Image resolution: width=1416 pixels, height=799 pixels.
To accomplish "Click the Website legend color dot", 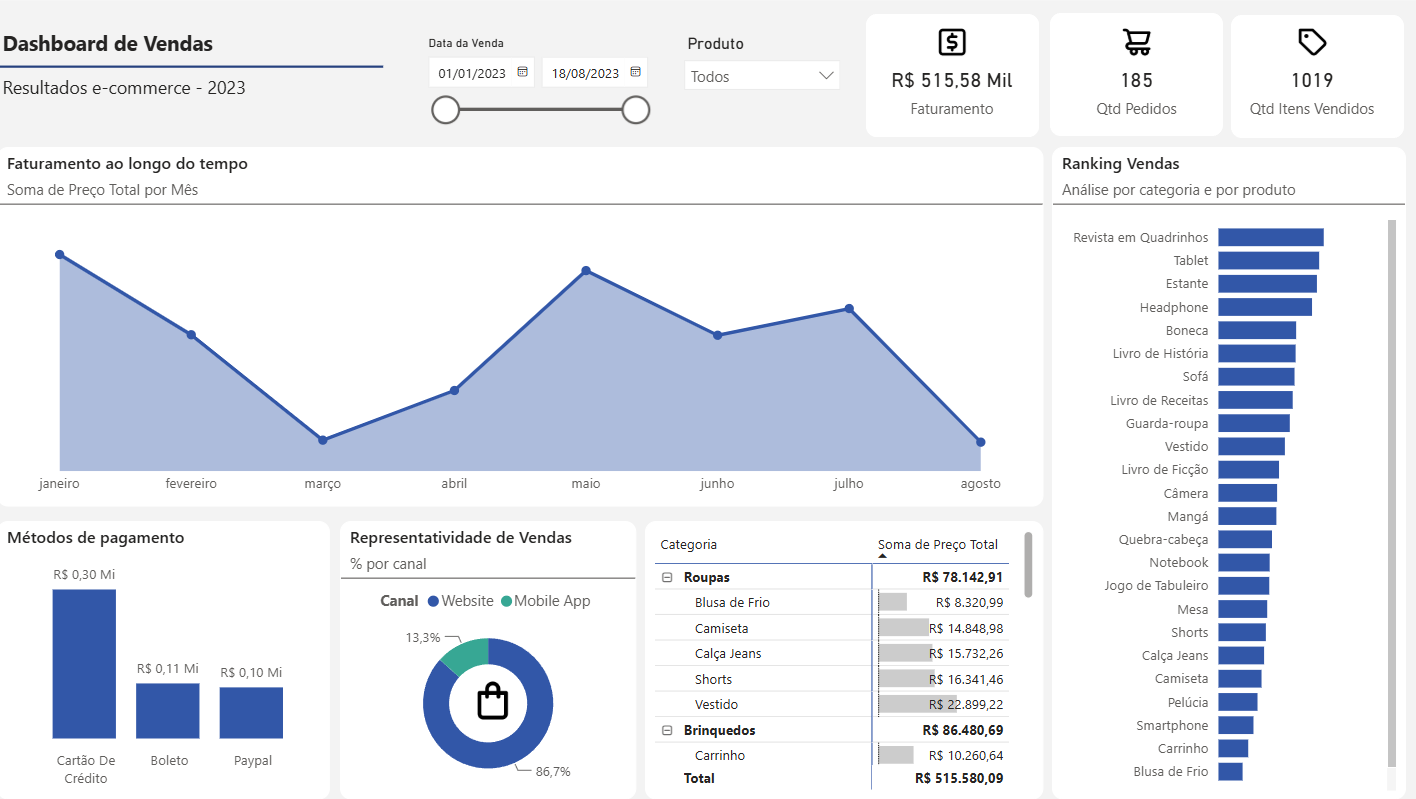I will pos(433,602).
